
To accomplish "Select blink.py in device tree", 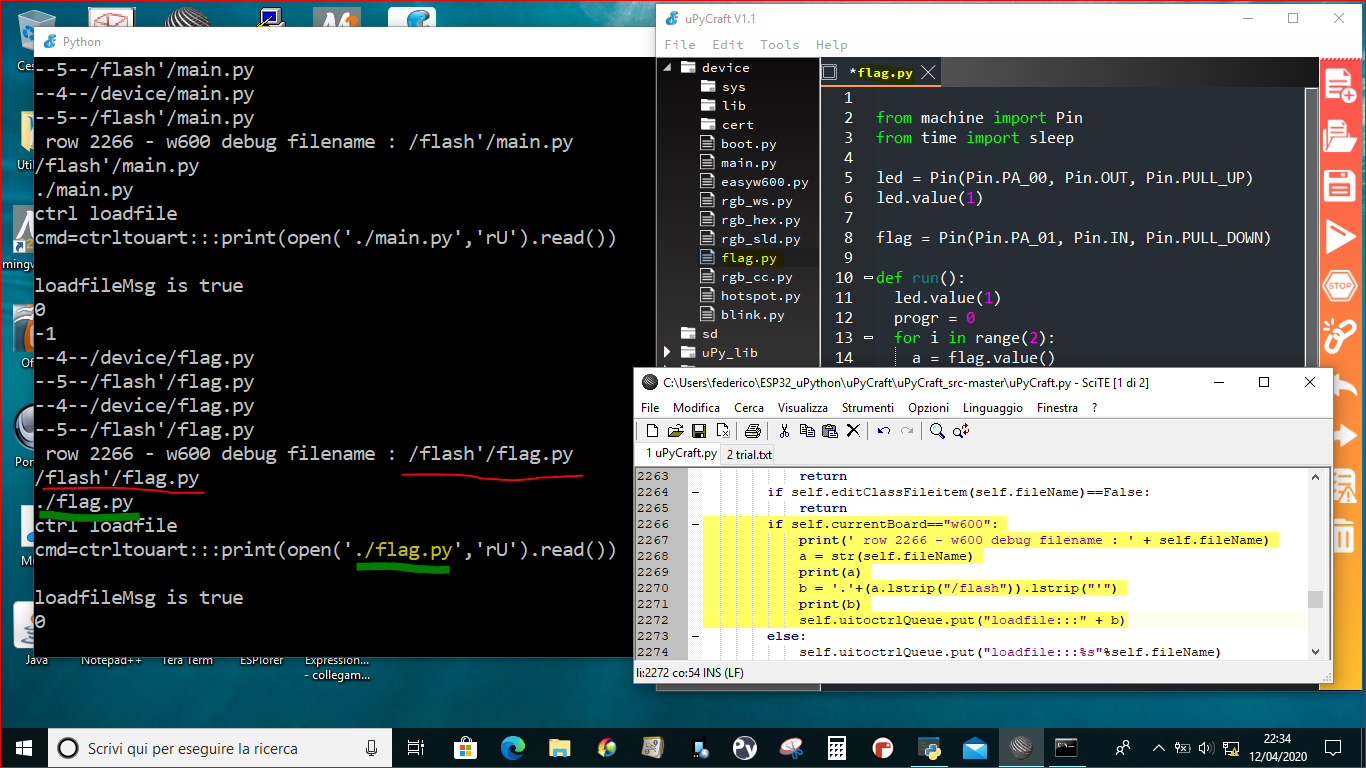I will tap(752, 315).
